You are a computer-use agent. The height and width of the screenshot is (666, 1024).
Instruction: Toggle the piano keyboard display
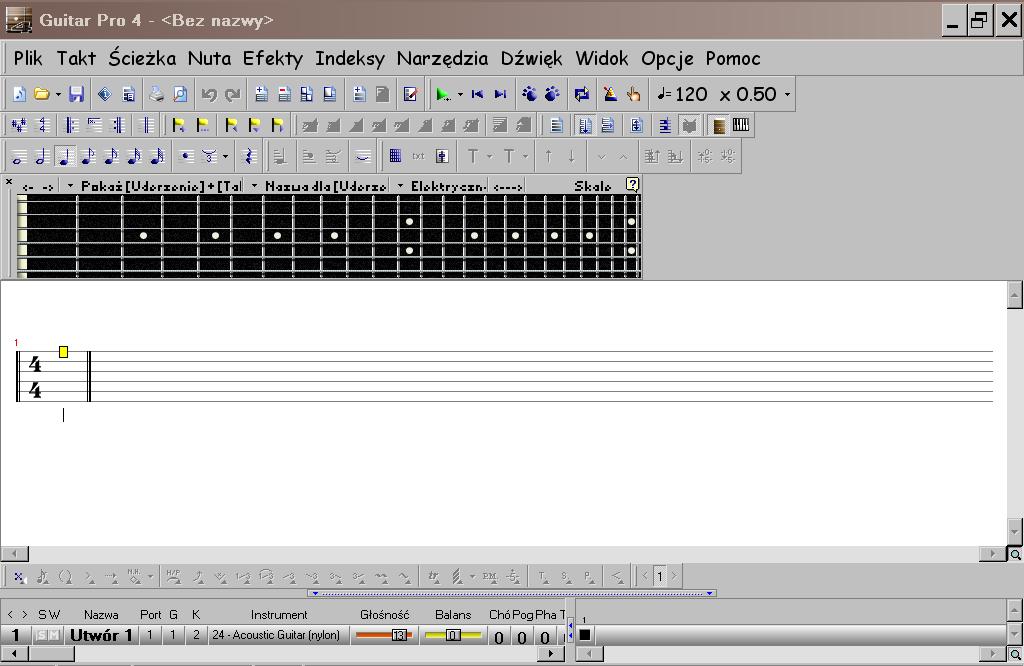pos(741,125)
